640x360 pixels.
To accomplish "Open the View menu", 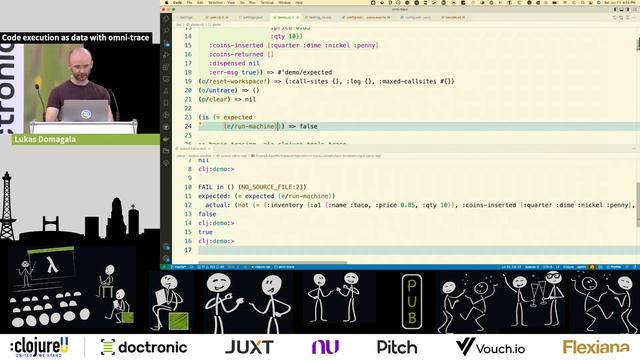I will (231, 2).
